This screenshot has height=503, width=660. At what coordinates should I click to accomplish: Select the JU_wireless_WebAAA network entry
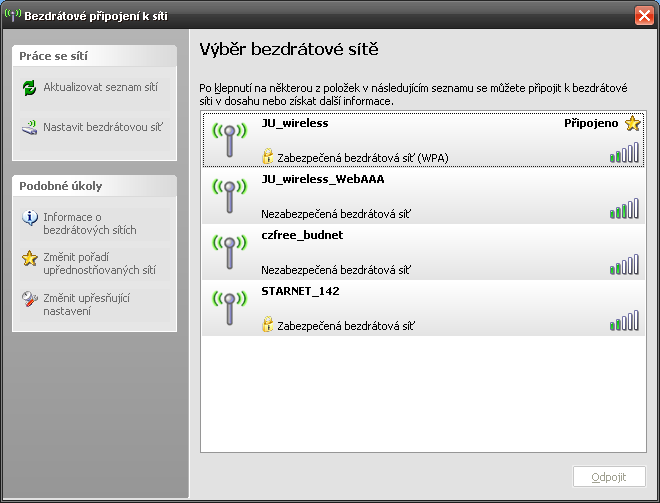click(423, 196)
